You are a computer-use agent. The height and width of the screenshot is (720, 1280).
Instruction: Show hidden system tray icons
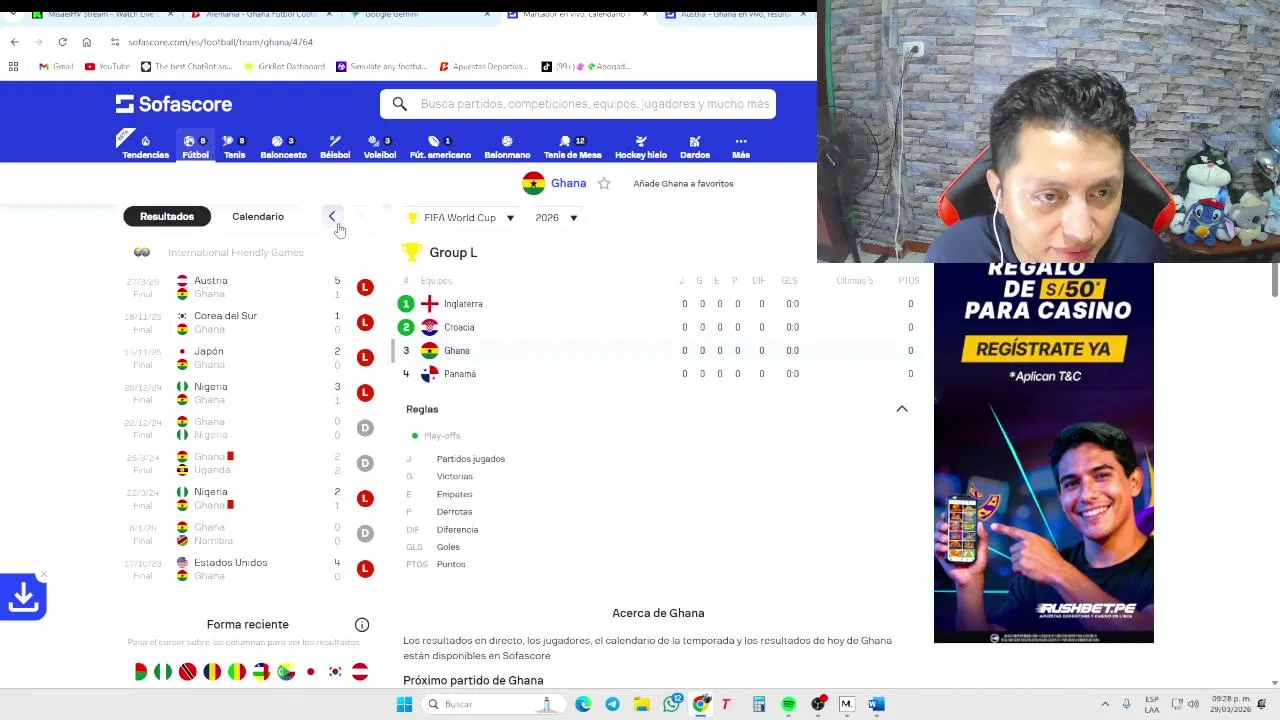pos(1105,704)
